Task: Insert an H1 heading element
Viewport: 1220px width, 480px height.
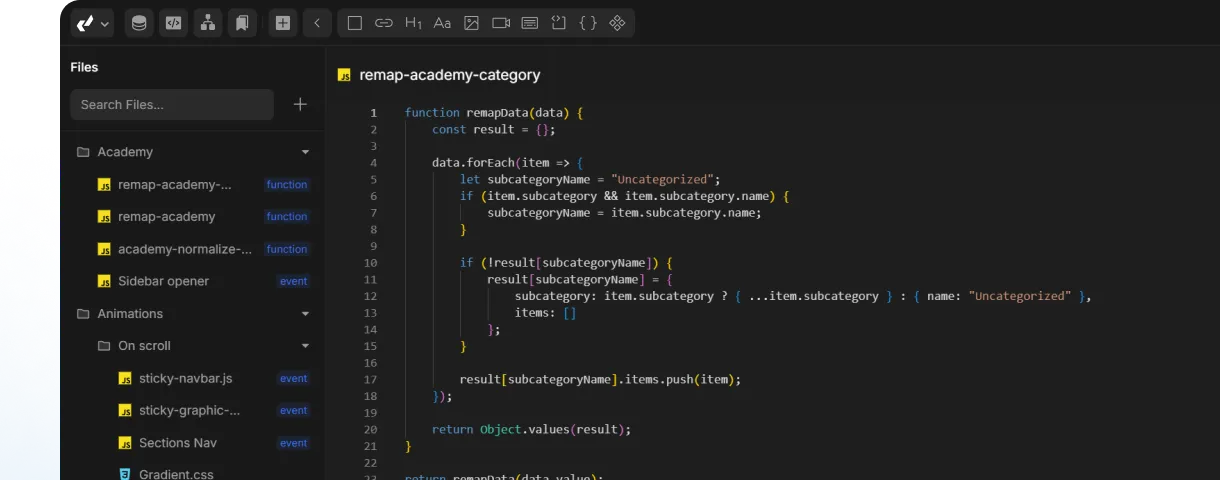Action: (413, 23)
